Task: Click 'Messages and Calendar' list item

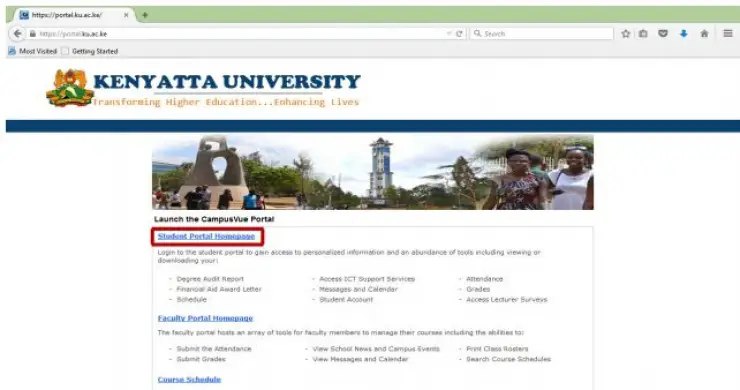Action: coord(358,289)
